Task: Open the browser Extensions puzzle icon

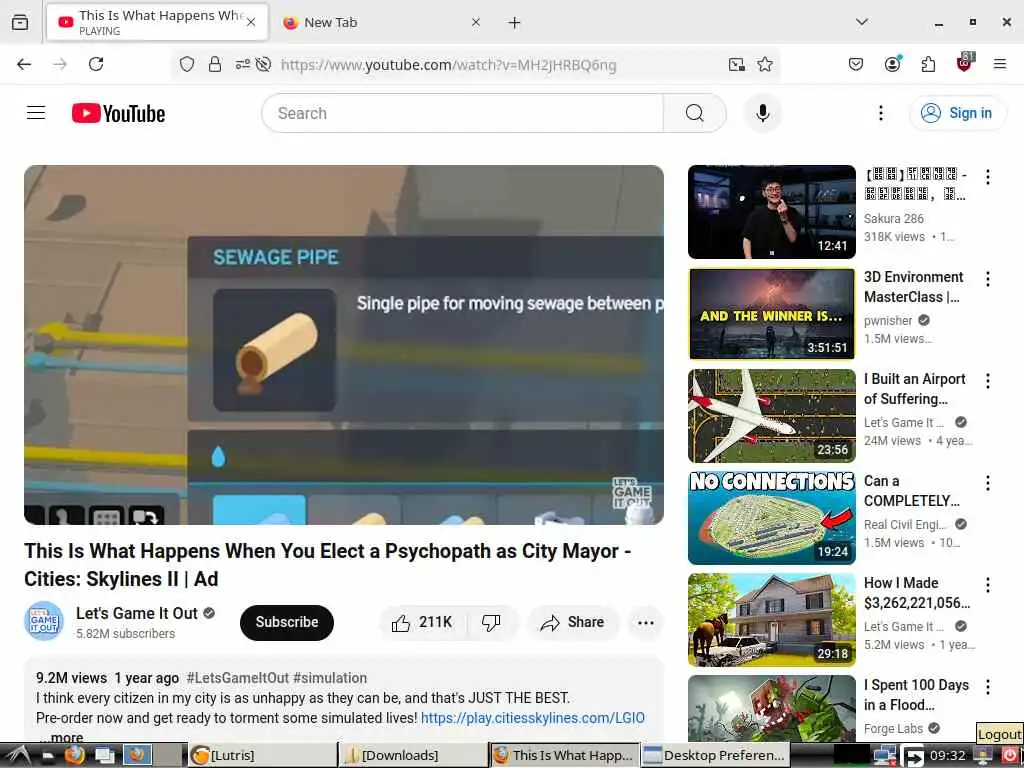Action: click(928, 64)
